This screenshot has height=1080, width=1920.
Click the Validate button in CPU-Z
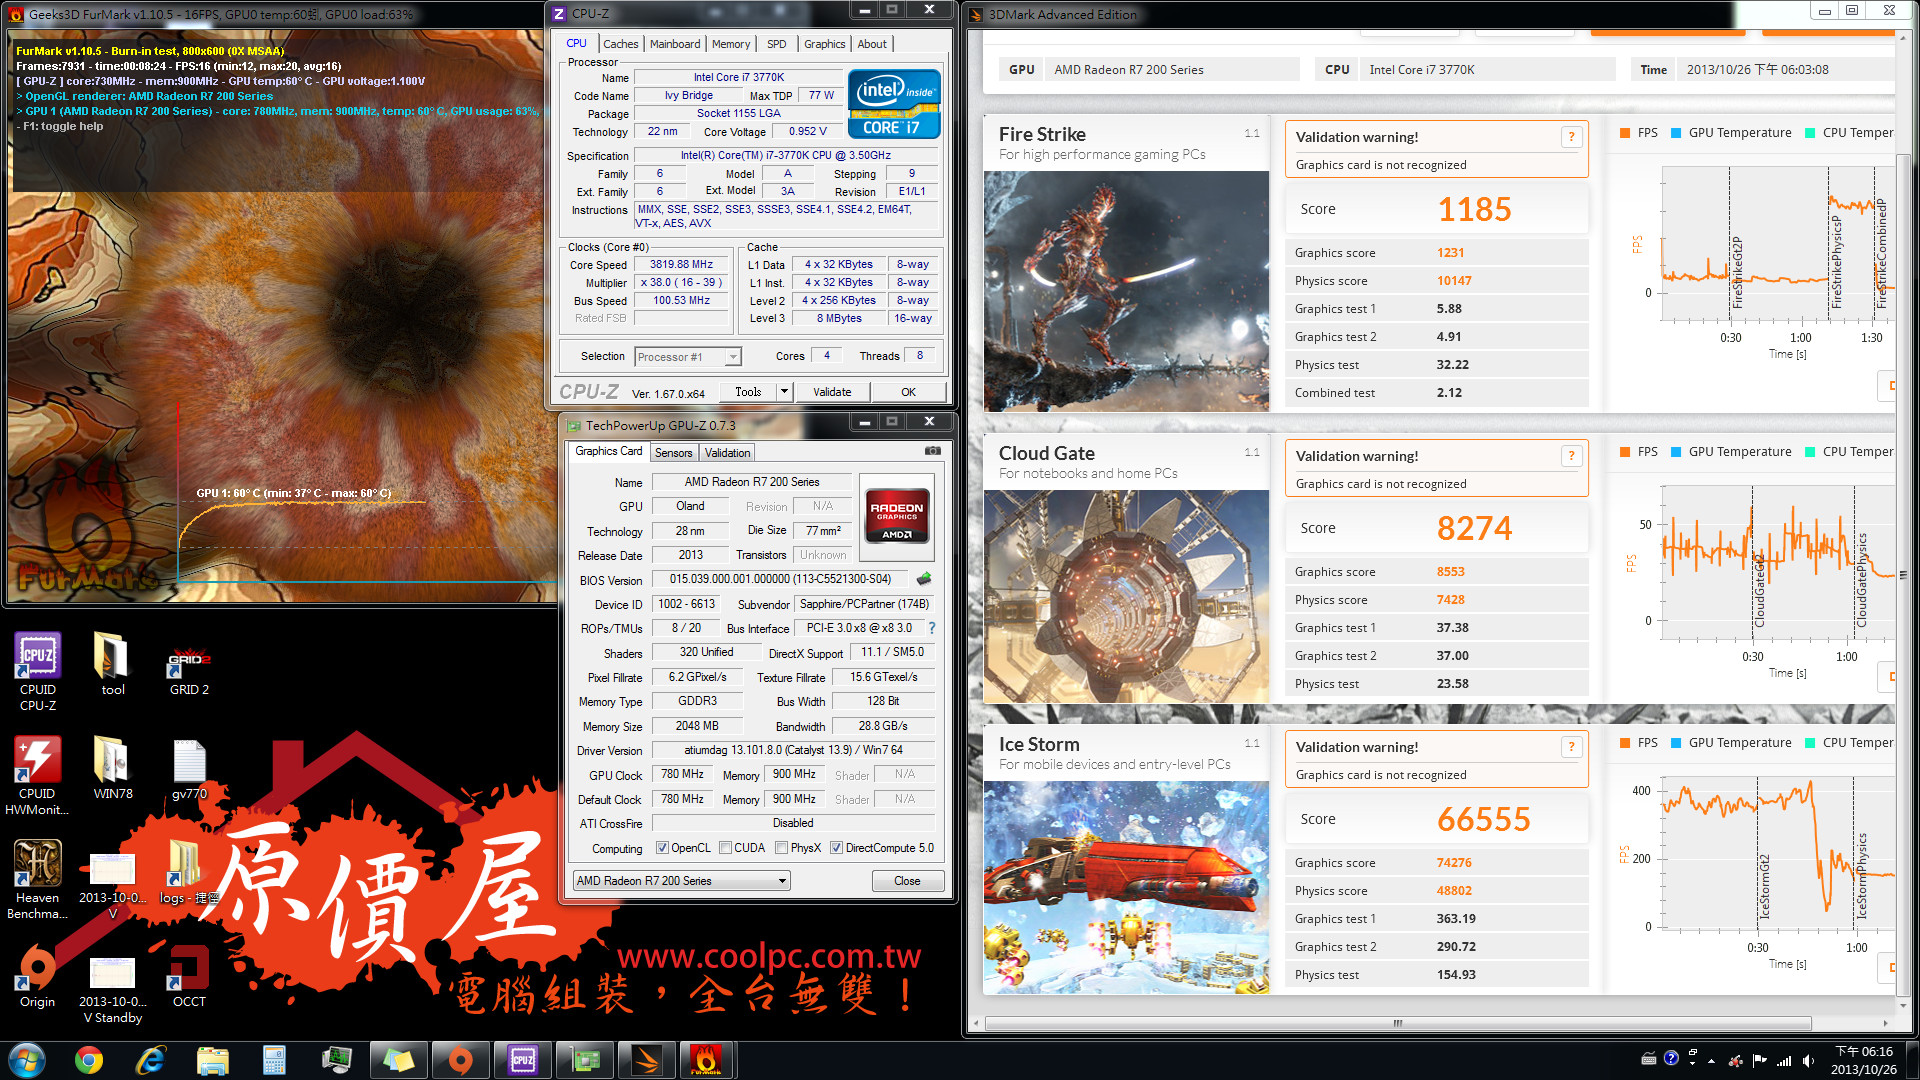coord(832,392)
